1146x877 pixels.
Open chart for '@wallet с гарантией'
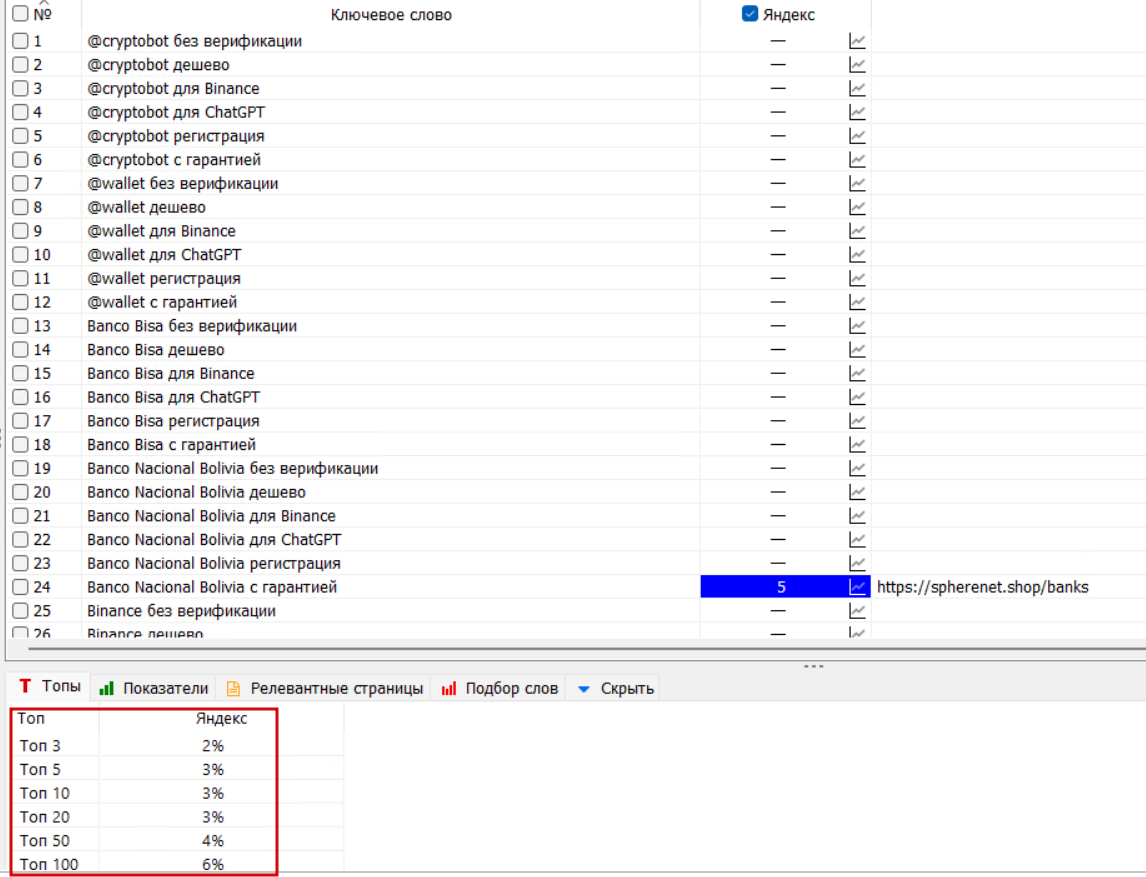coord(857,303)
